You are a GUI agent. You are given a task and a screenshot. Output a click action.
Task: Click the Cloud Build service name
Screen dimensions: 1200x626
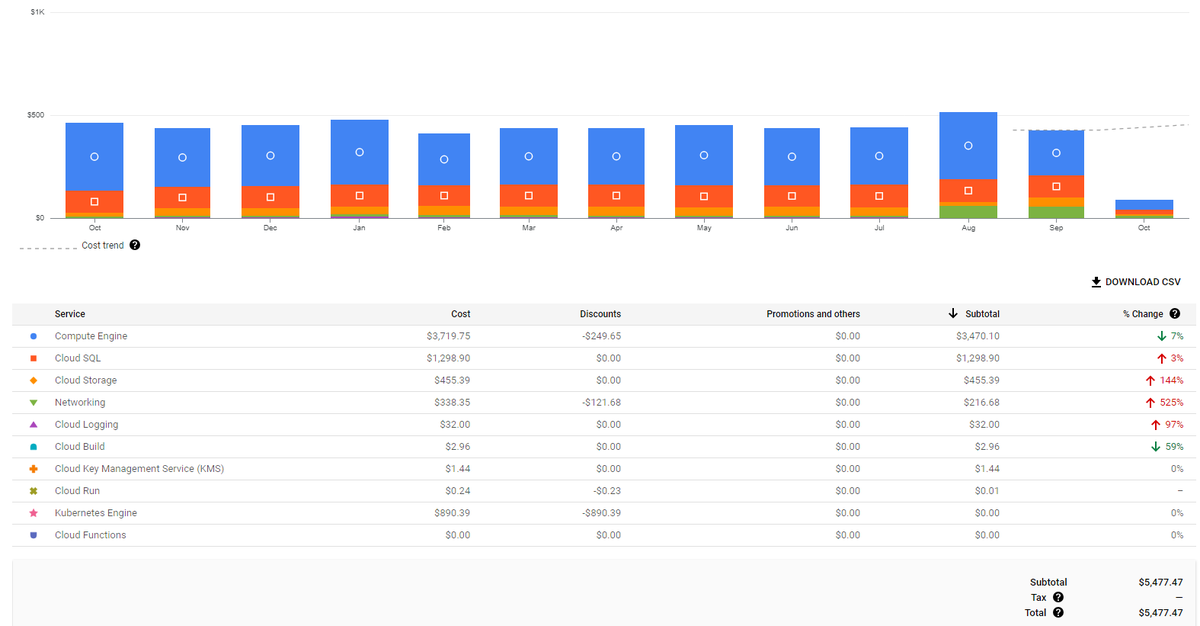click(x=80, y=447)
